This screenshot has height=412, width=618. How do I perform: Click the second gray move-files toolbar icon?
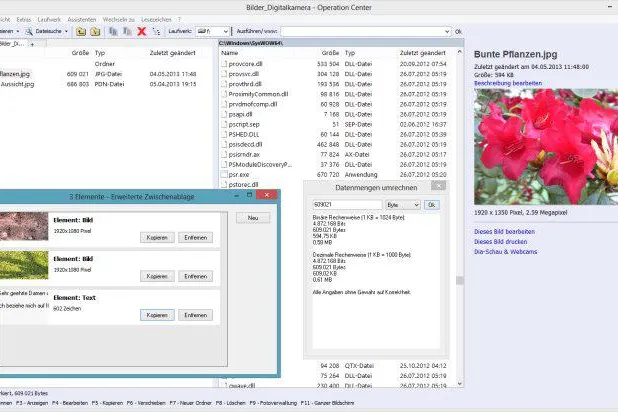point(127,32)
